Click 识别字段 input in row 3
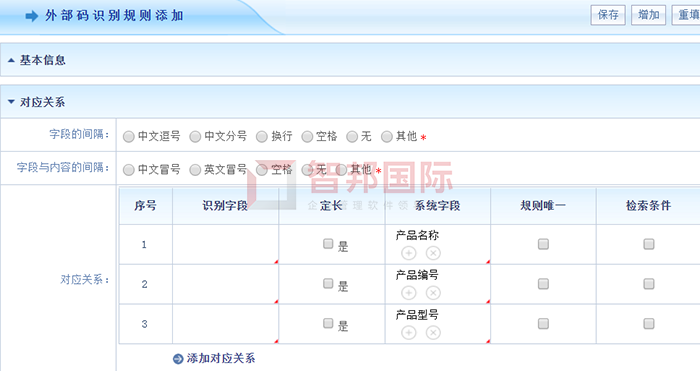 tap(225, 324)
